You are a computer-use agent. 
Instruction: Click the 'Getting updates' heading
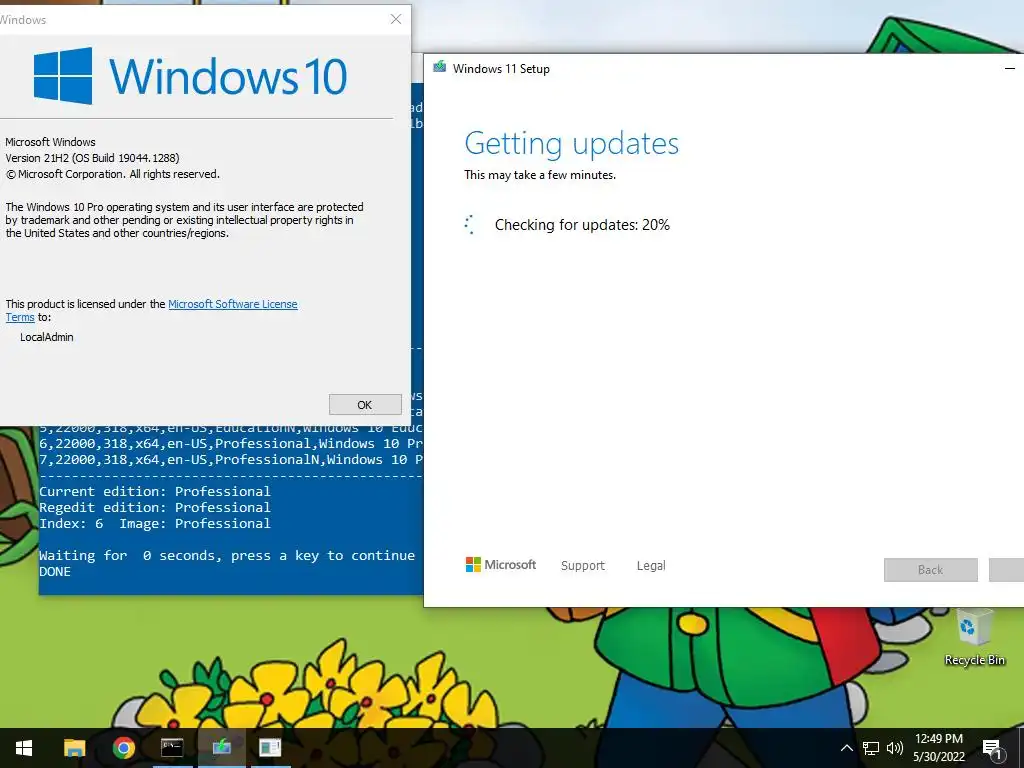coord(571,143)
